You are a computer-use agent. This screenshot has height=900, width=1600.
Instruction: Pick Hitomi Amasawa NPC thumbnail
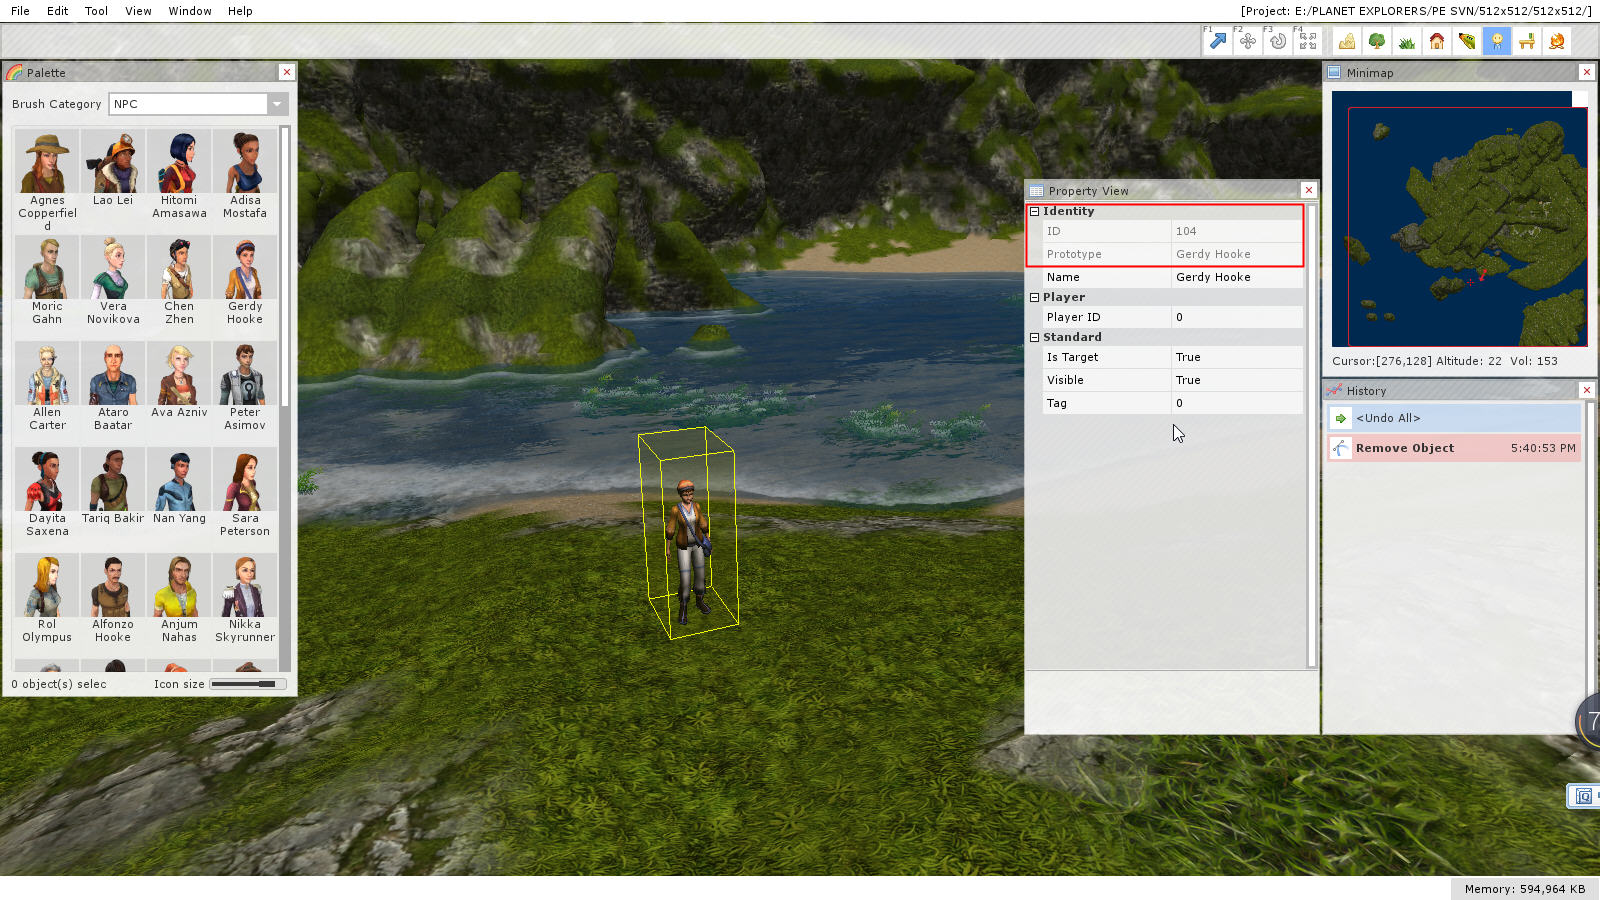[x=179, y=163]
